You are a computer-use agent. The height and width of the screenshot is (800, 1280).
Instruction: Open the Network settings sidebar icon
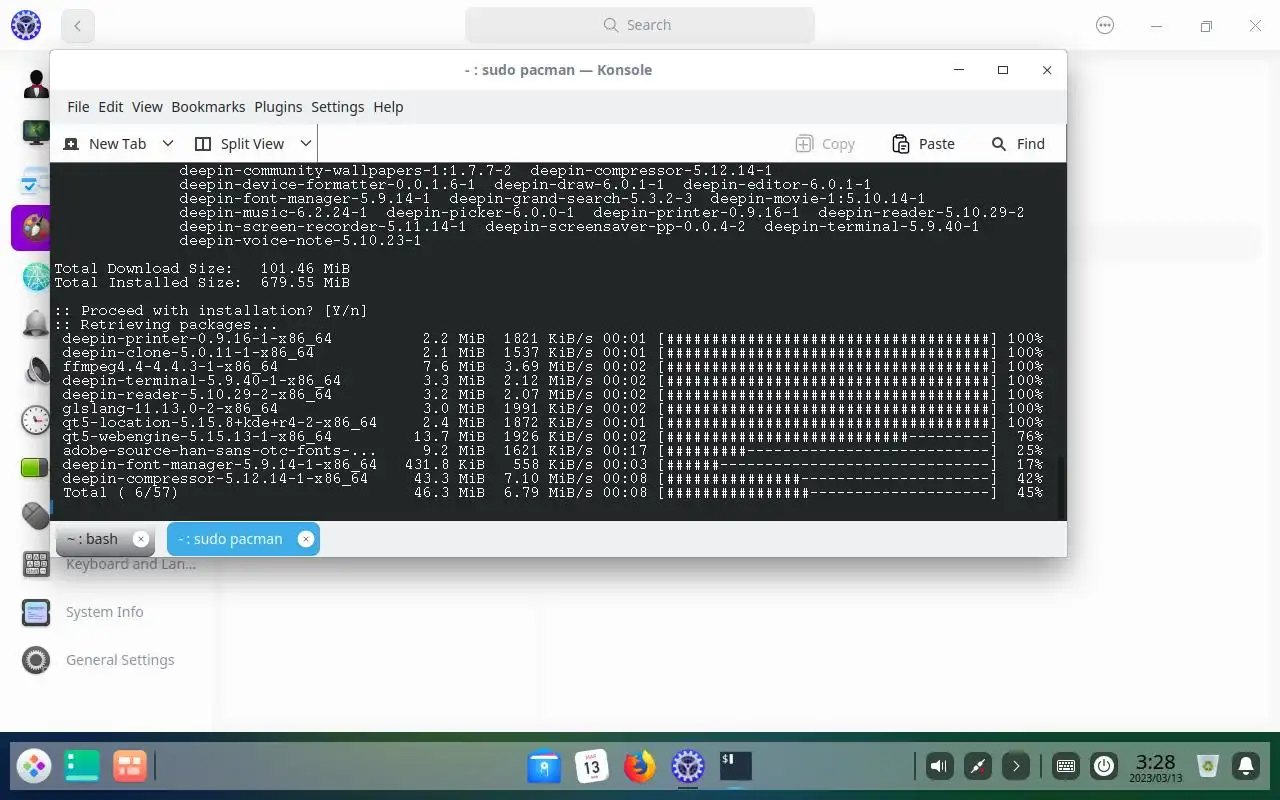tap(36, 276)
